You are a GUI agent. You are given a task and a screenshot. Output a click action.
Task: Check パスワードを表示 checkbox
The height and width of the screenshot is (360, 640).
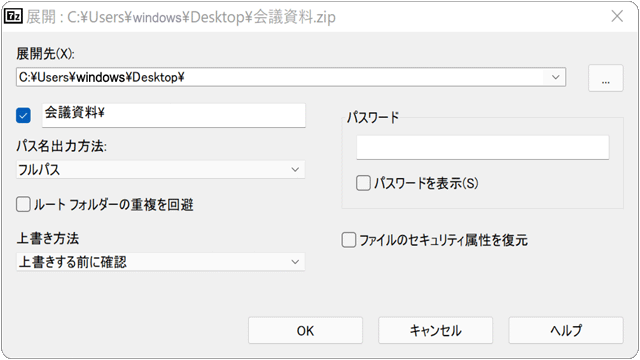pos(363,183)
